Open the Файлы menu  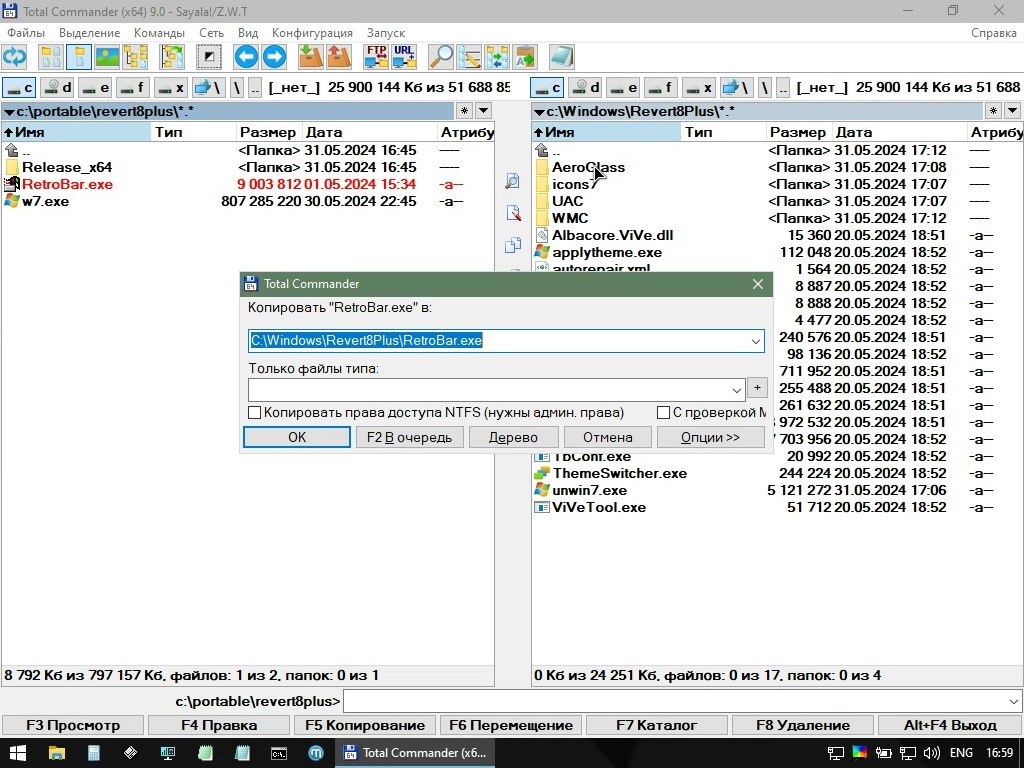click(26, 33)
